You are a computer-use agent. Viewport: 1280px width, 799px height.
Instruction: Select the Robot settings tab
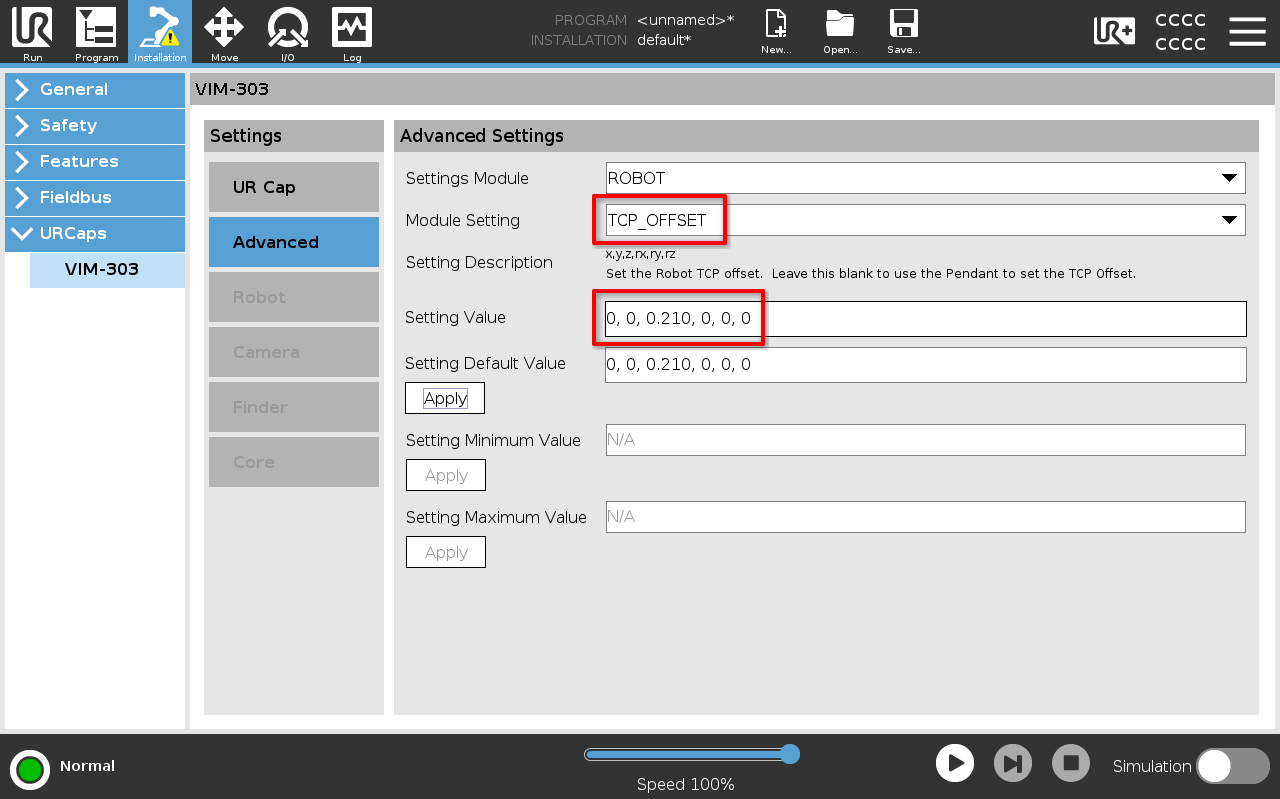point(294,297)
